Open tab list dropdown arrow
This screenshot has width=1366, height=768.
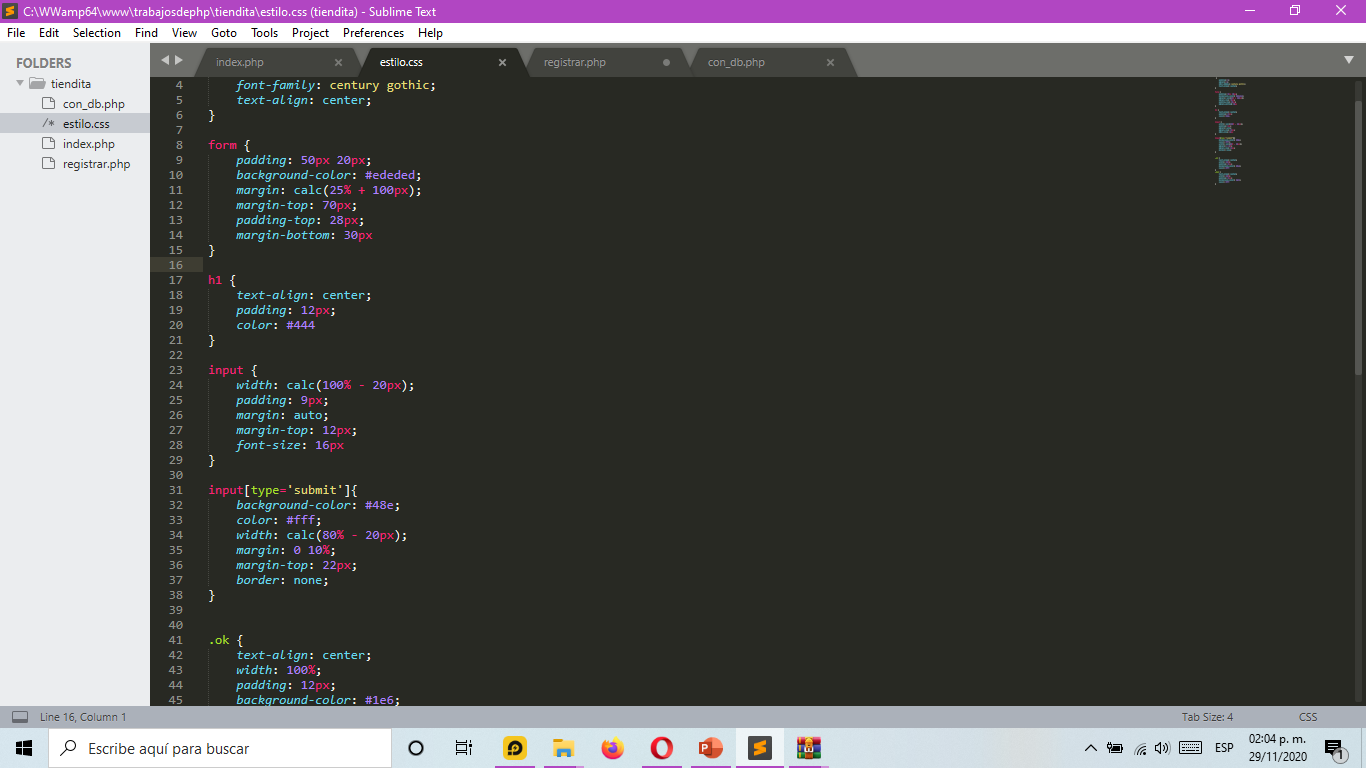1349,60
